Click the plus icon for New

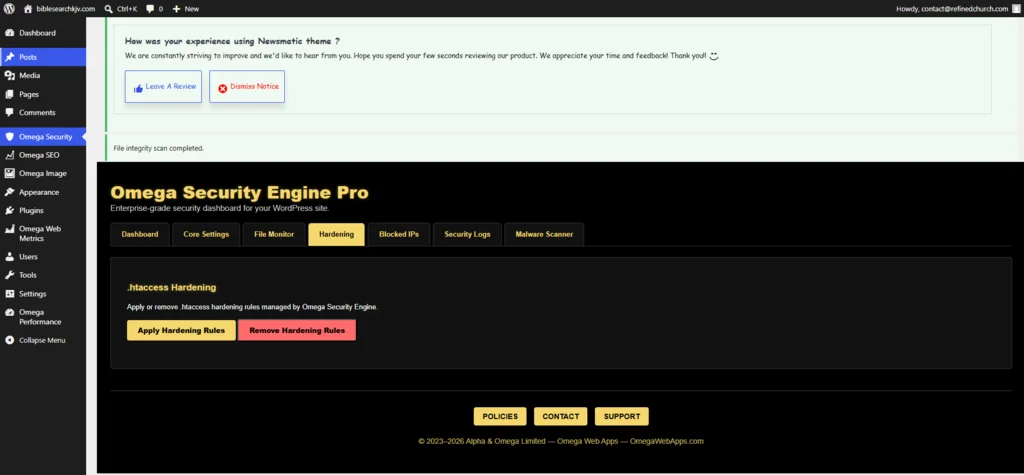point(176,8)
